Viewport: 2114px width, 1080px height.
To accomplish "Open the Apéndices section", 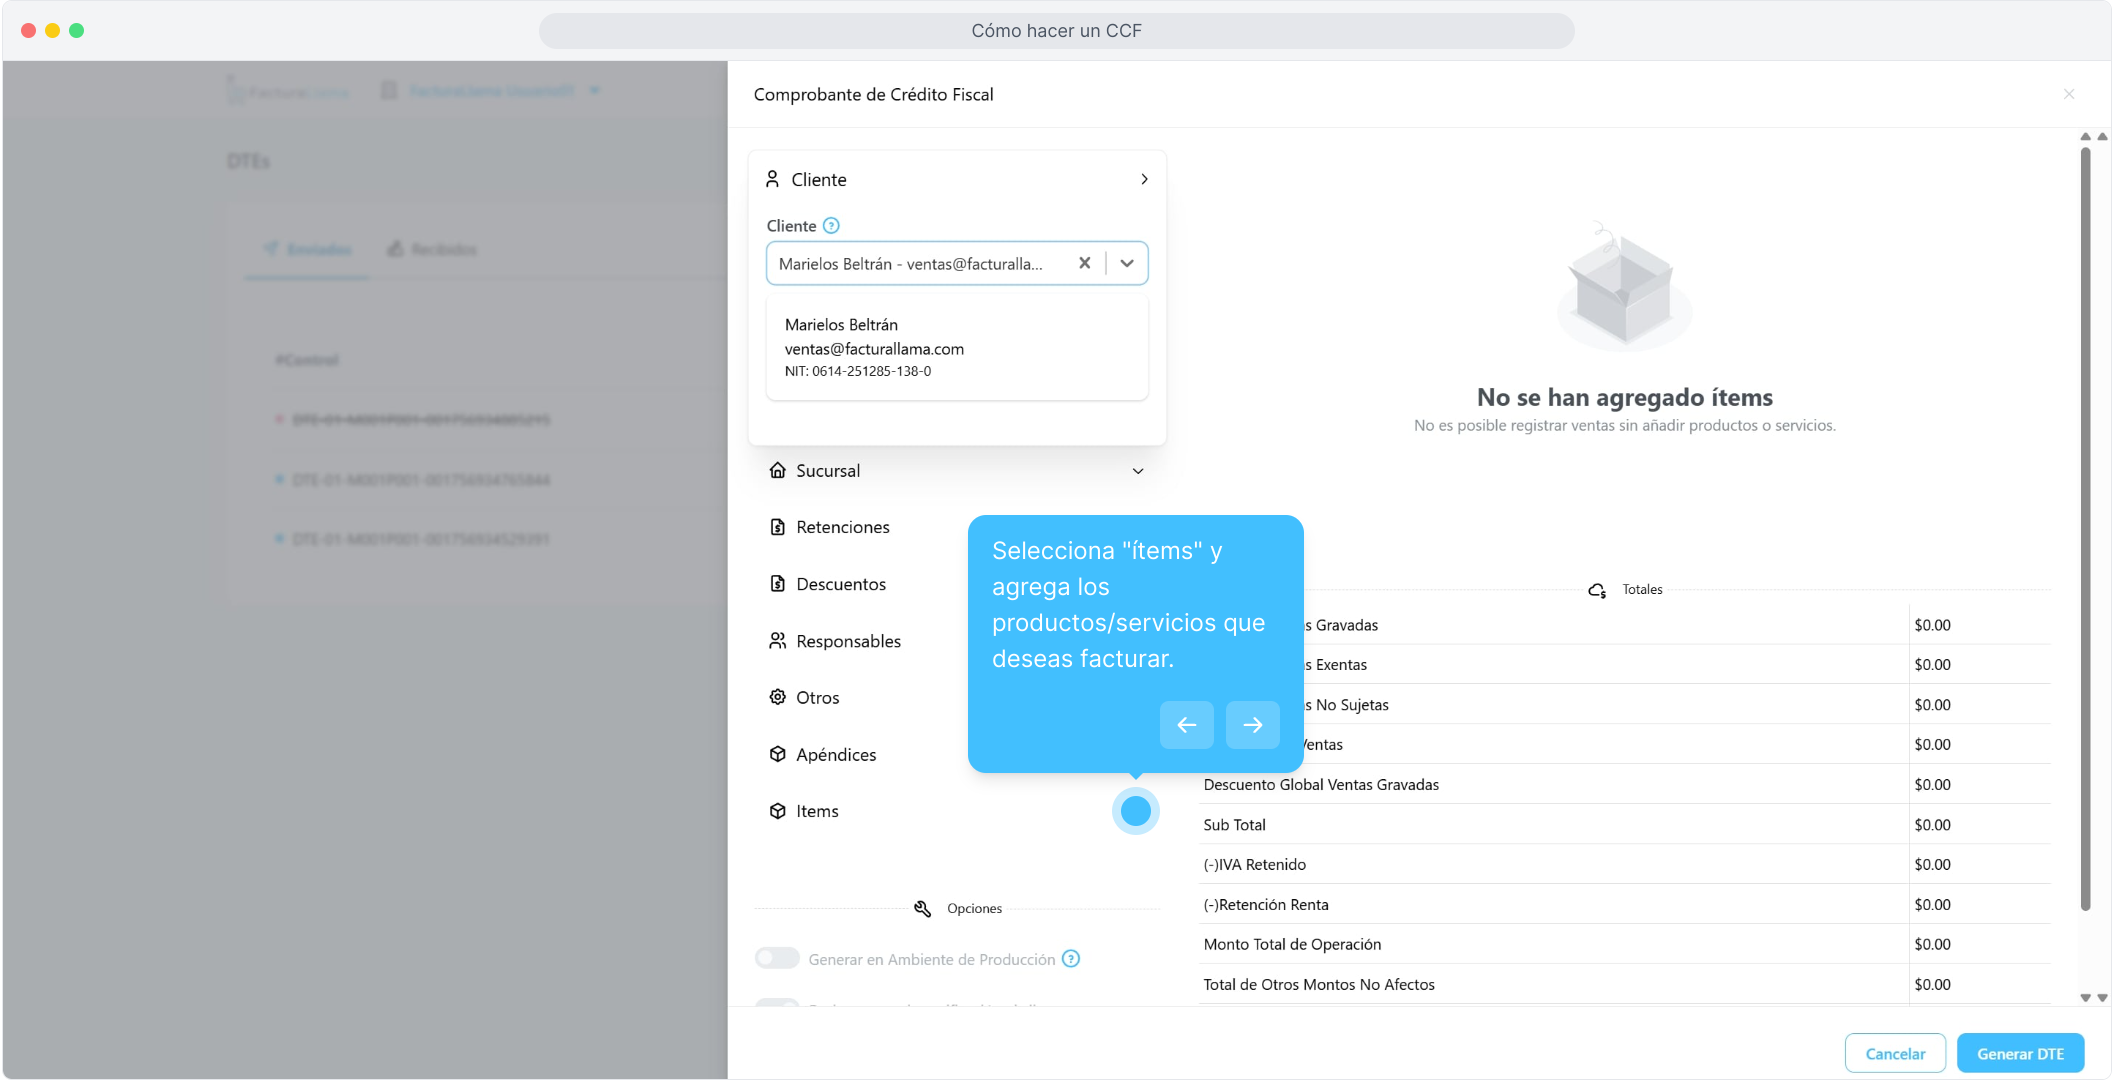I will [835, 755].
